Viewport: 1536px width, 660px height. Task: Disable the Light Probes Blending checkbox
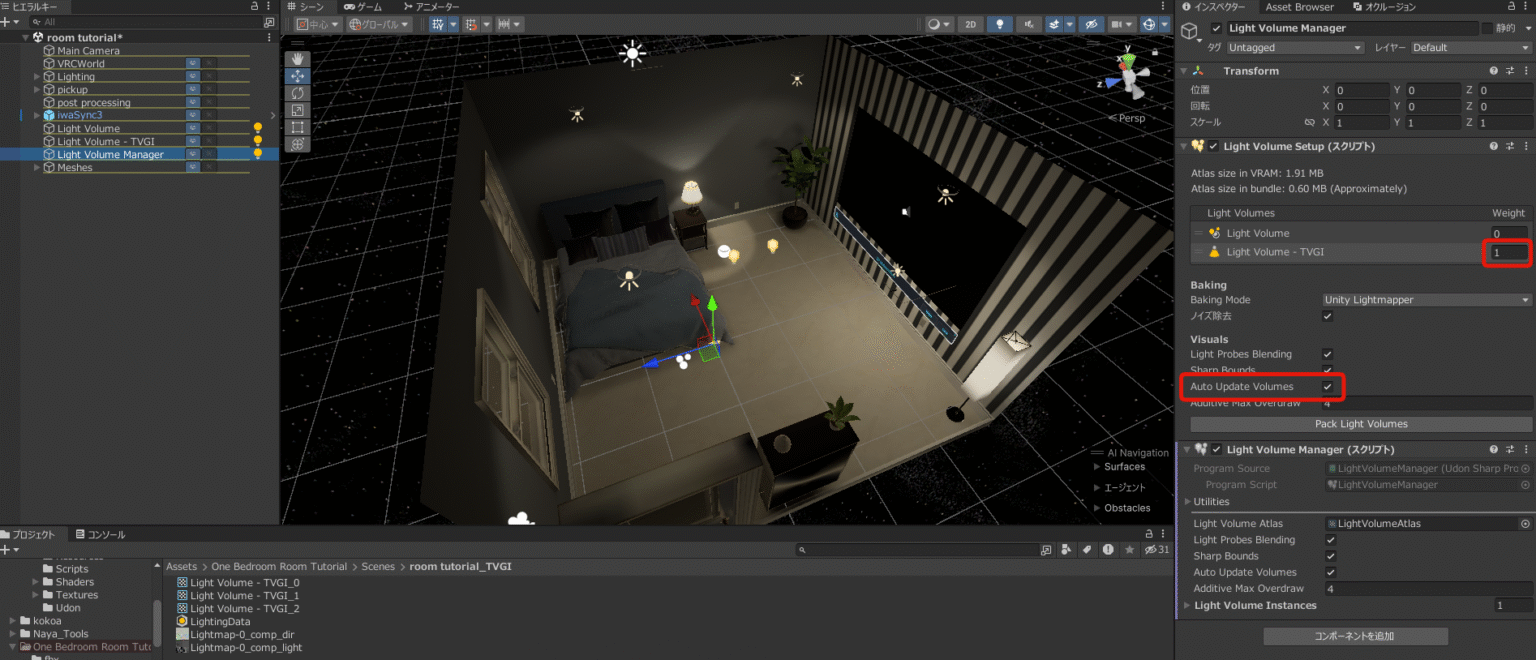1328,354
